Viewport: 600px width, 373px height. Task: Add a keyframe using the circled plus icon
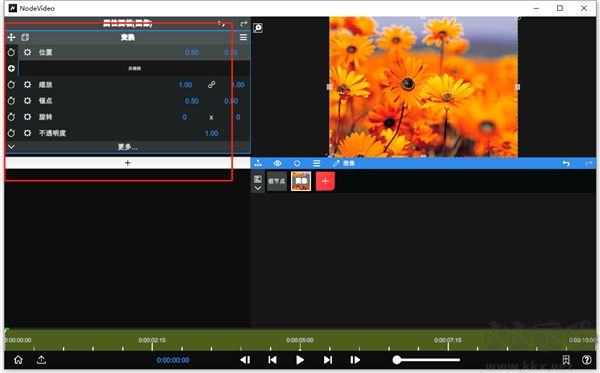[x=11, y=68]
